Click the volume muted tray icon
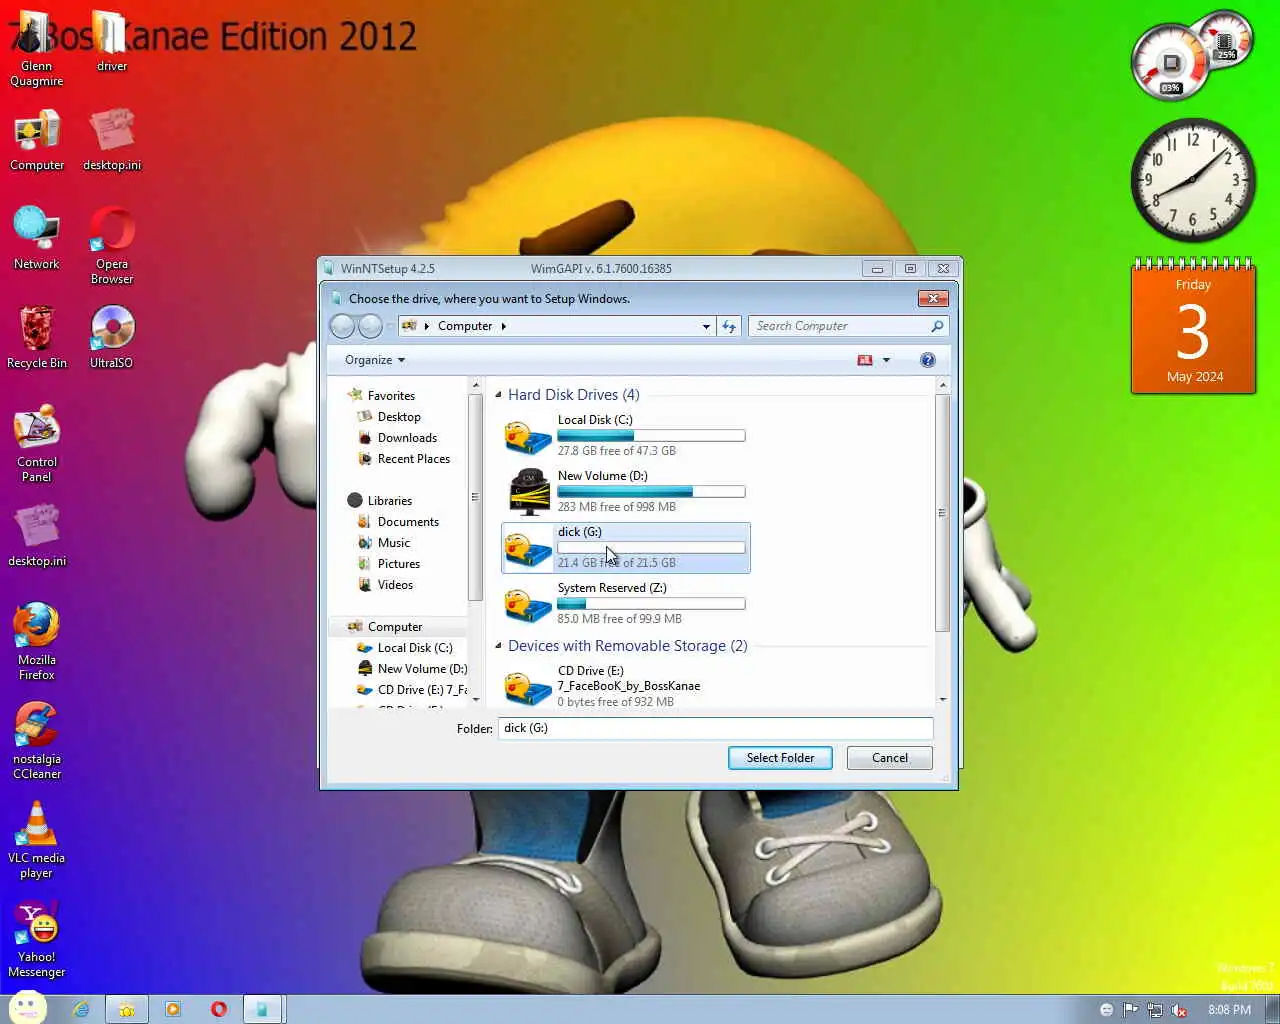Image resolution: width=1280 pixels, height=1024 pixels. coord(1180,1010)
